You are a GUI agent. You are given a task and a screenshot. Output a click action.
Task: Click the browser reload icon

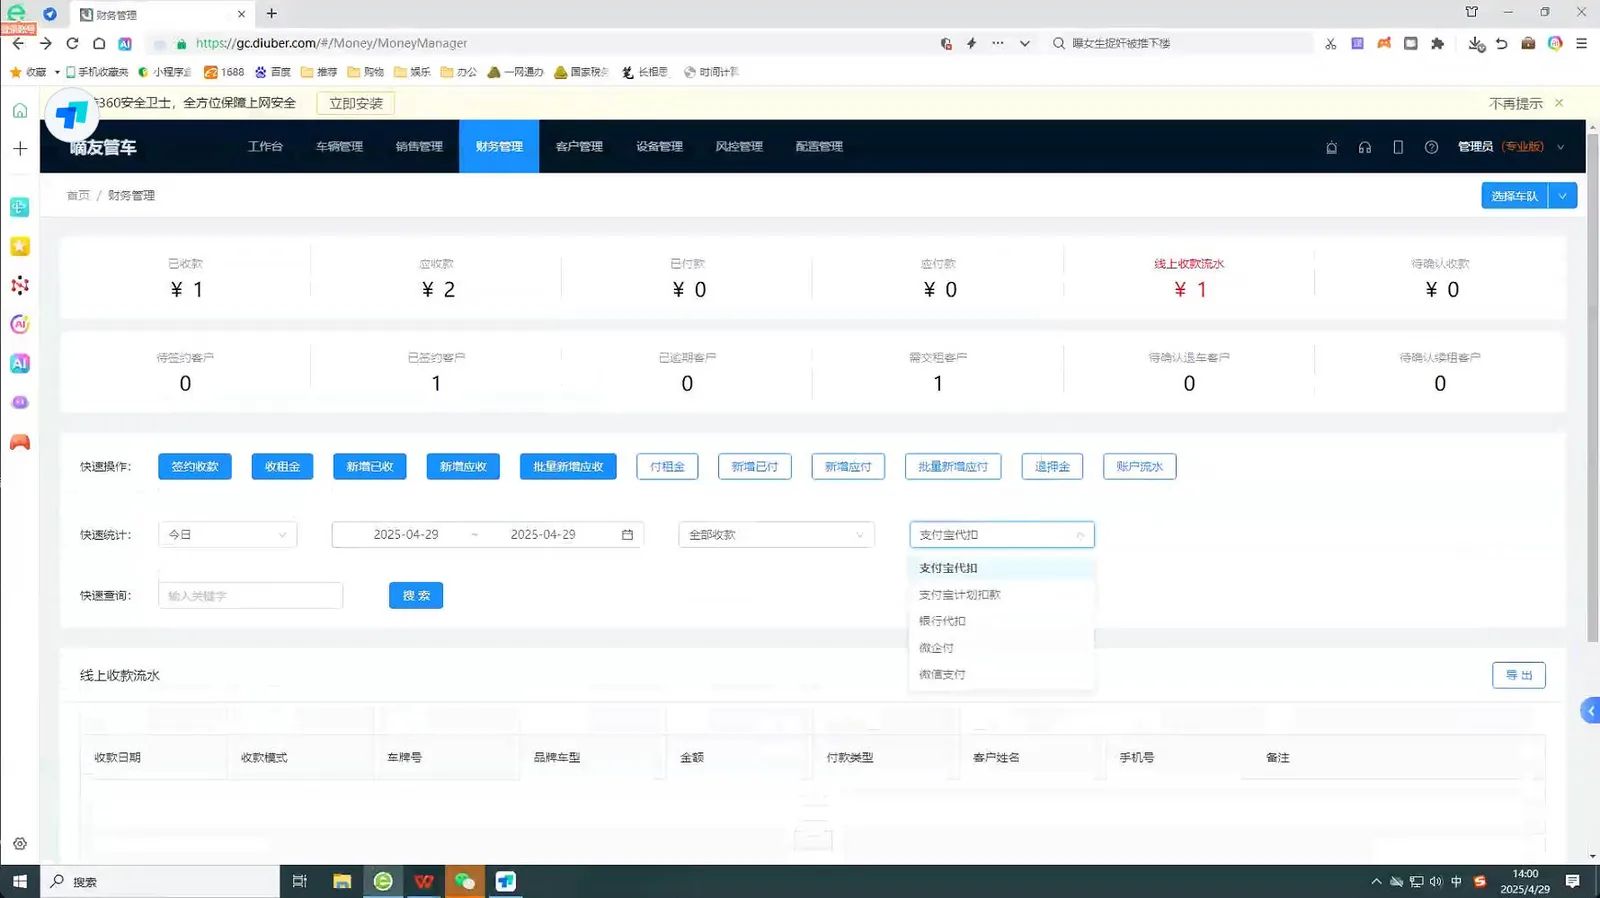72,43
